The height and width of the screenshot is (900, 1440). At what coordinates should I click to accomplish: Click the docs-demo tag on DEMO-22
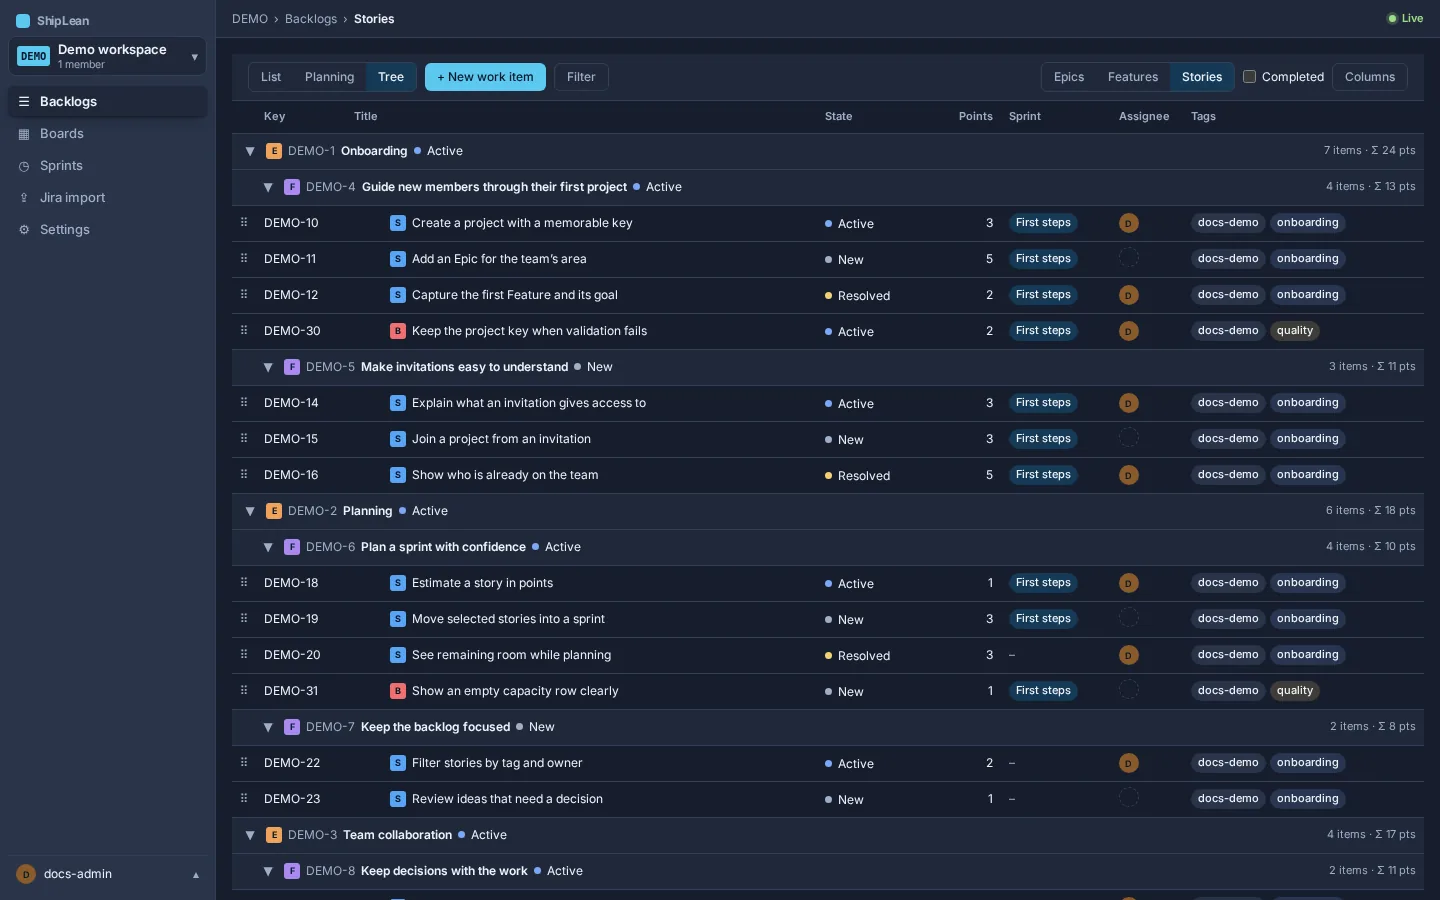point(1228,763)
